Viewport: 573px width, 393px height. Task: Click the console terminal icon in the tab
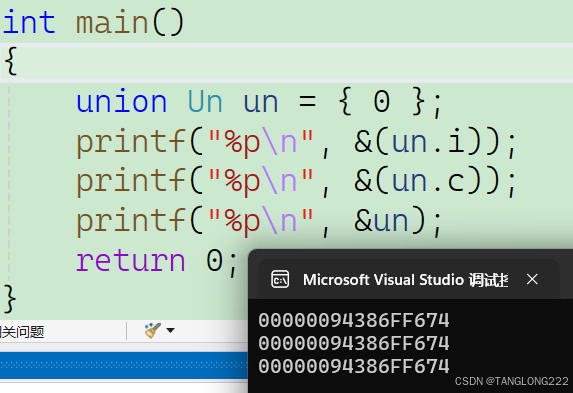tap(280, 280)
